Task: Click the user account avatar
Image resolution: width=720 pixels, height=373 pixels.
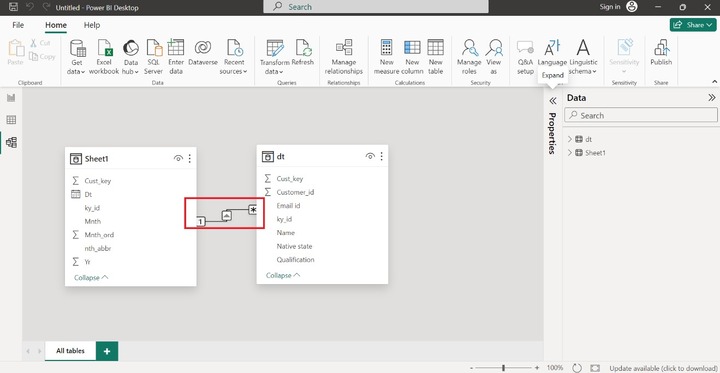Action: [632, 7]
